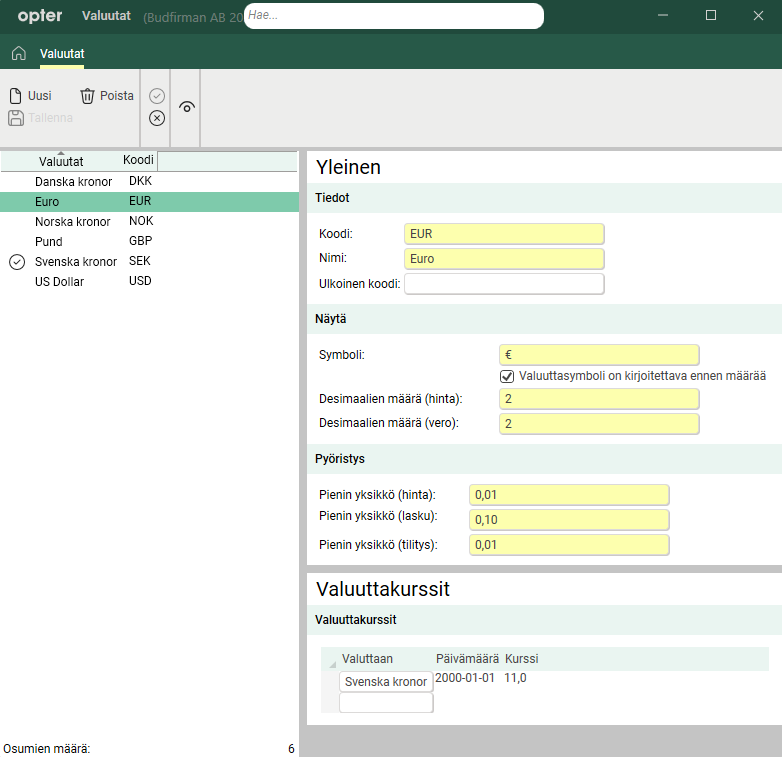This screenshot has height=757, width=782.
Task: Create new currency with Uusi
Action: point(30,96)
